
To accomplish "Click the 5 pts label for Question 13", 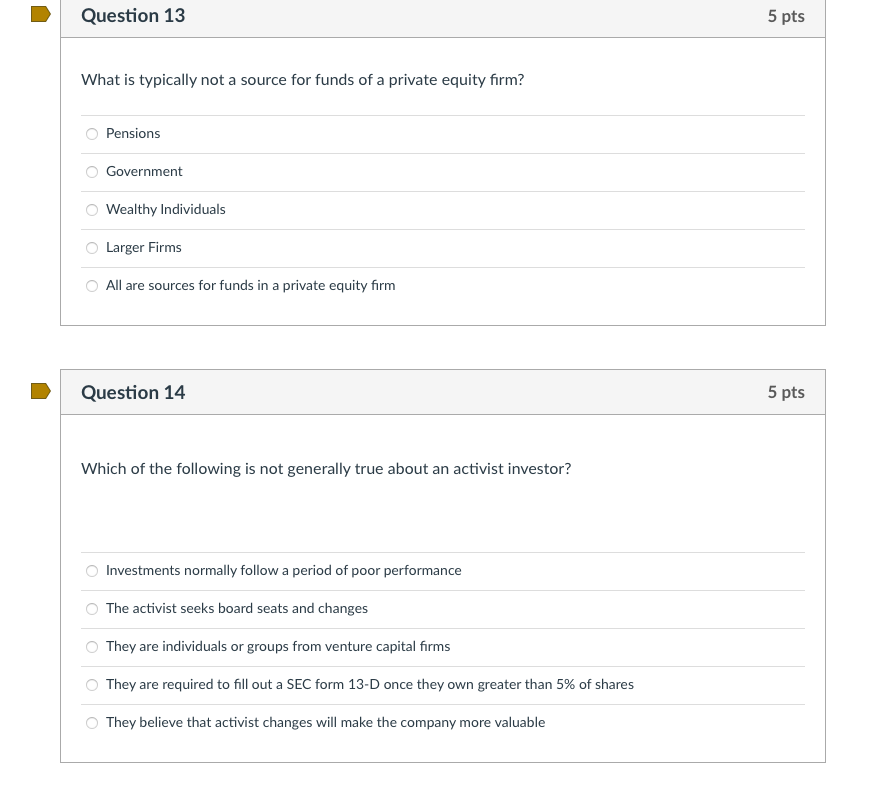I will tap(786, 16).
